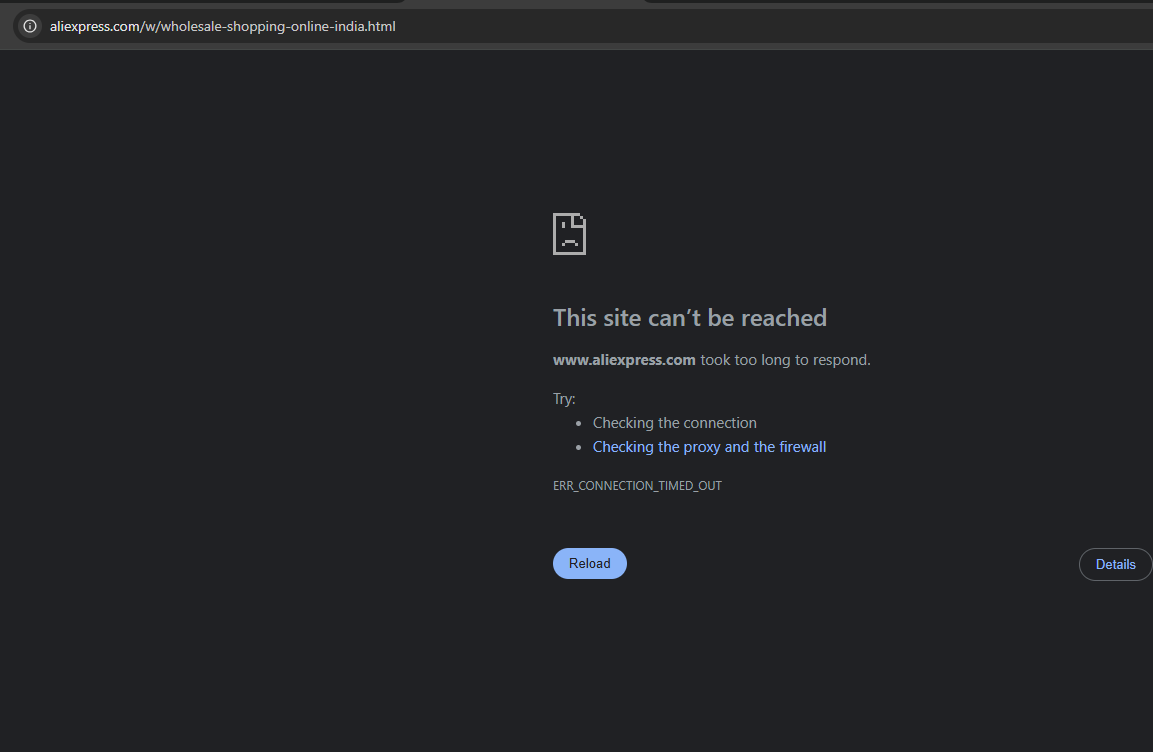Viewport: 1153px width, 752px height.
Task: Click the bold www.aliexpress.com hostname text
Action: coord(624,360)
